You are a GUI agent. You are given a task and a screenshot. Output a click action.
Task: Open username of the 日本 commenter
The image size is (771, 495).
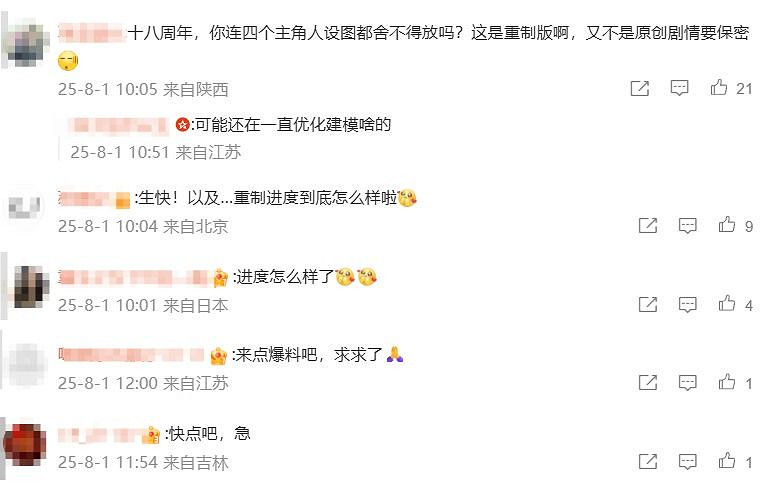coord(133,277)
